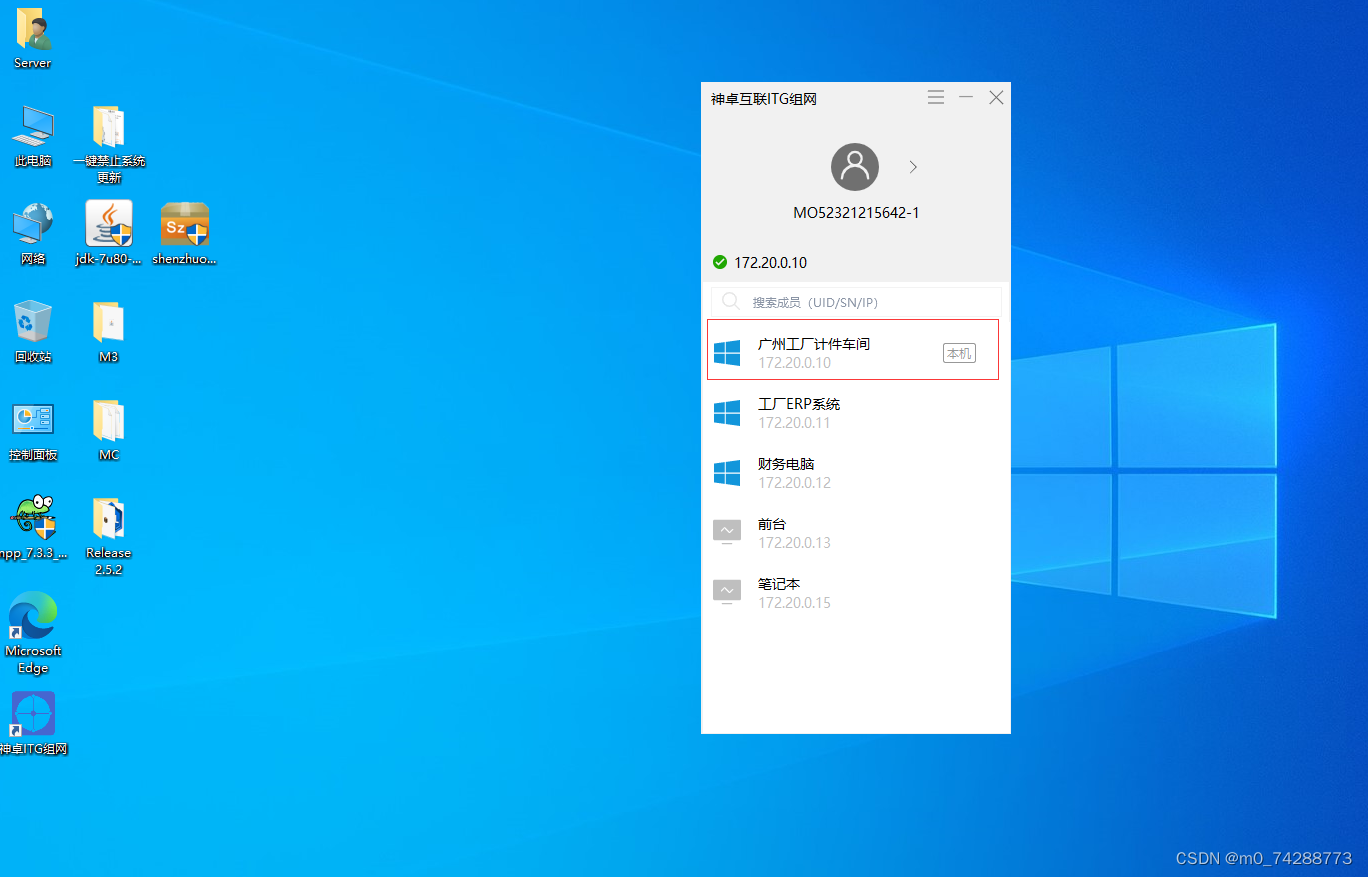
Task: Select 控制面板 desktop icon
Action: 33,430
